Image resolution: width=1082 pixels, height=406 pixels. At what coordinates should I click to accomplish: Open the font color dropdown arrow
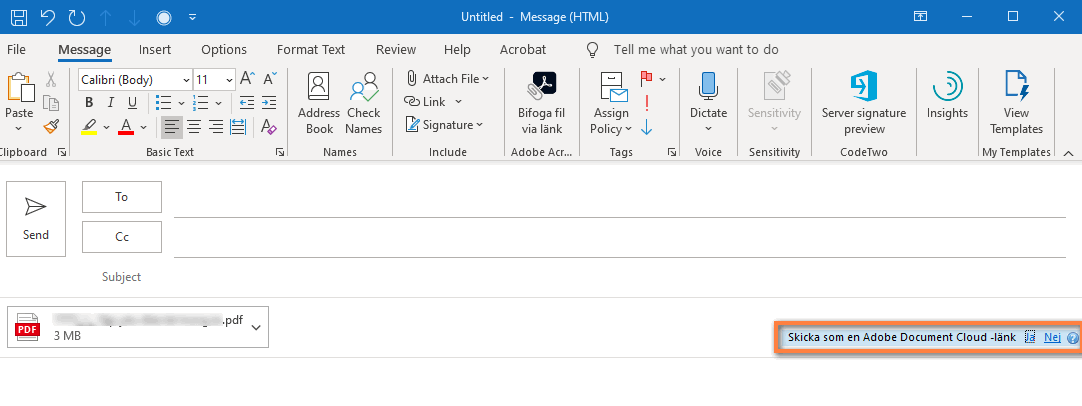tap(144, 127)
